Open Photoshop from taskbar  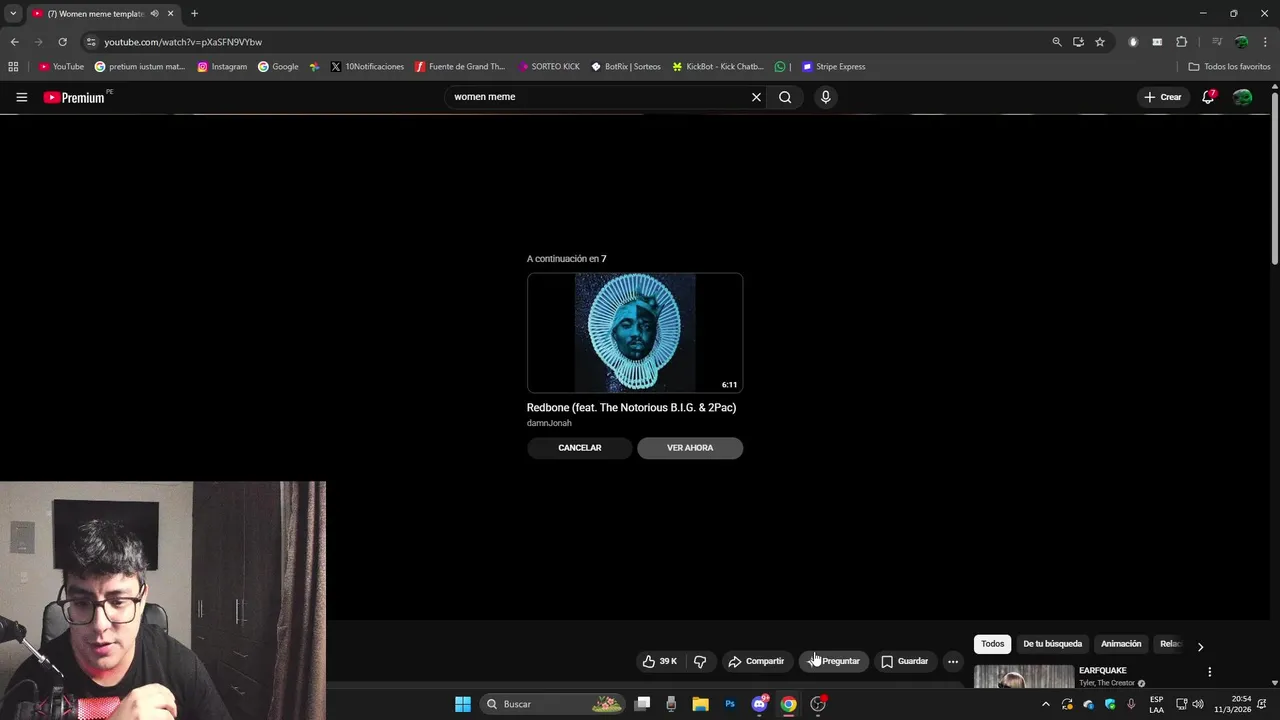(730, 704)
